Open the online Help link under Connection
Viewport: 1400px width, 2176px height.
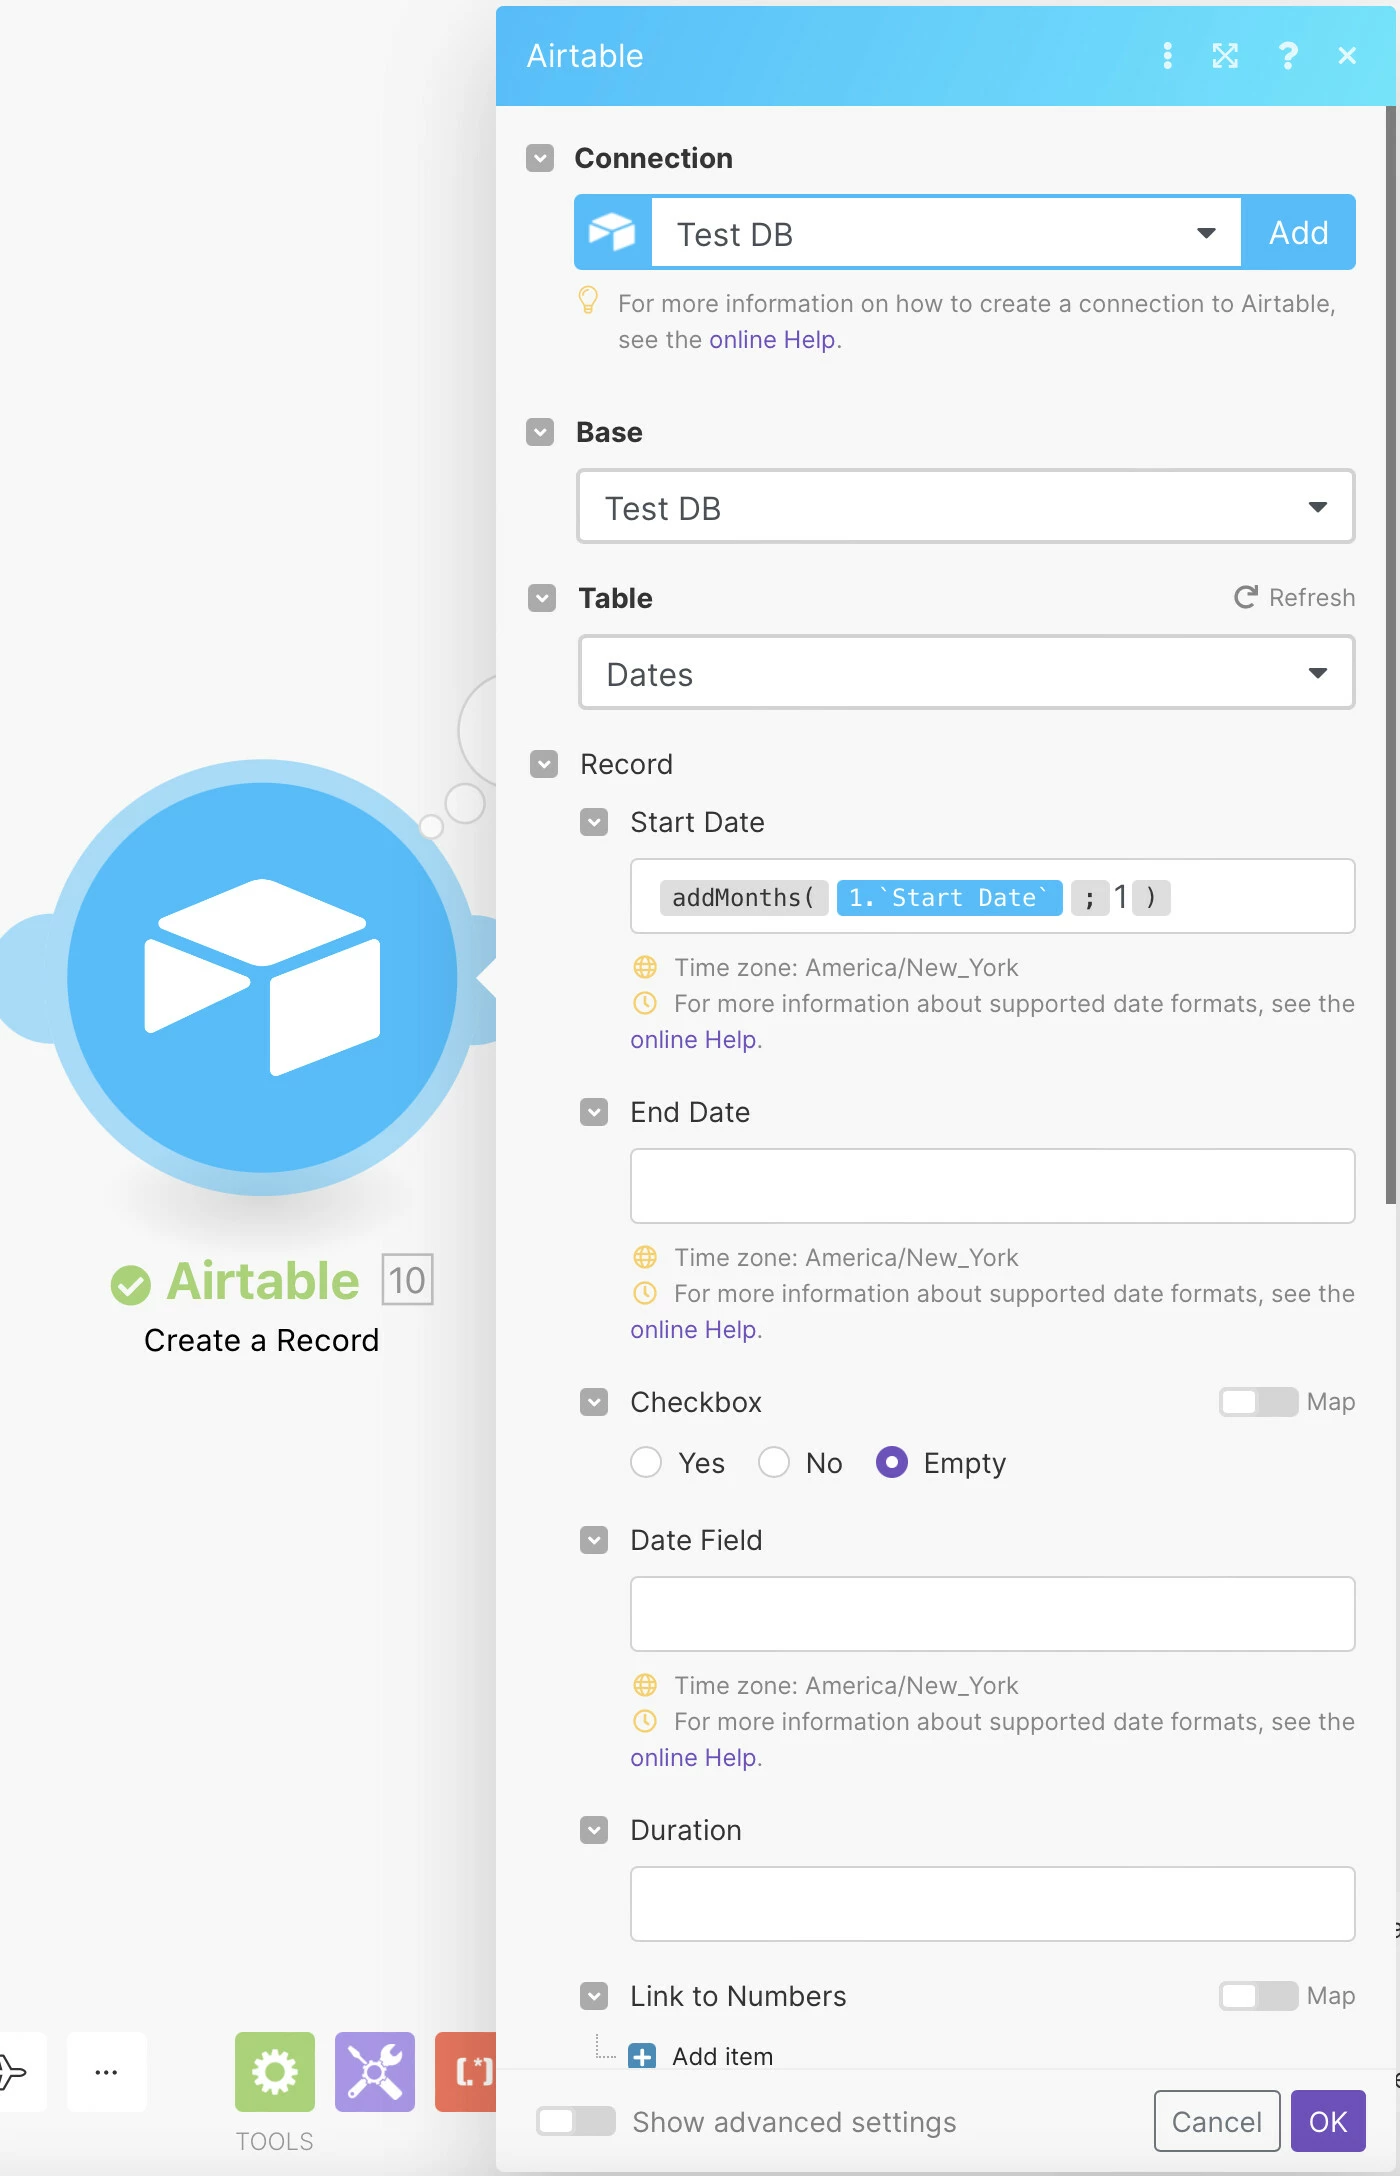coord(772,340)
